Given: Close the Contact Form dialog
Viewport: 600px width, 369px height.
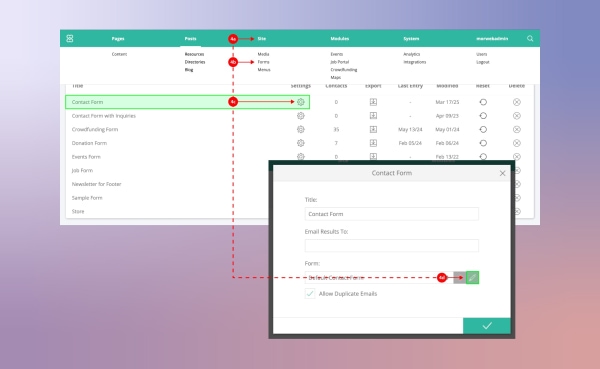Looking at the screenshot, I should point(502,173).
